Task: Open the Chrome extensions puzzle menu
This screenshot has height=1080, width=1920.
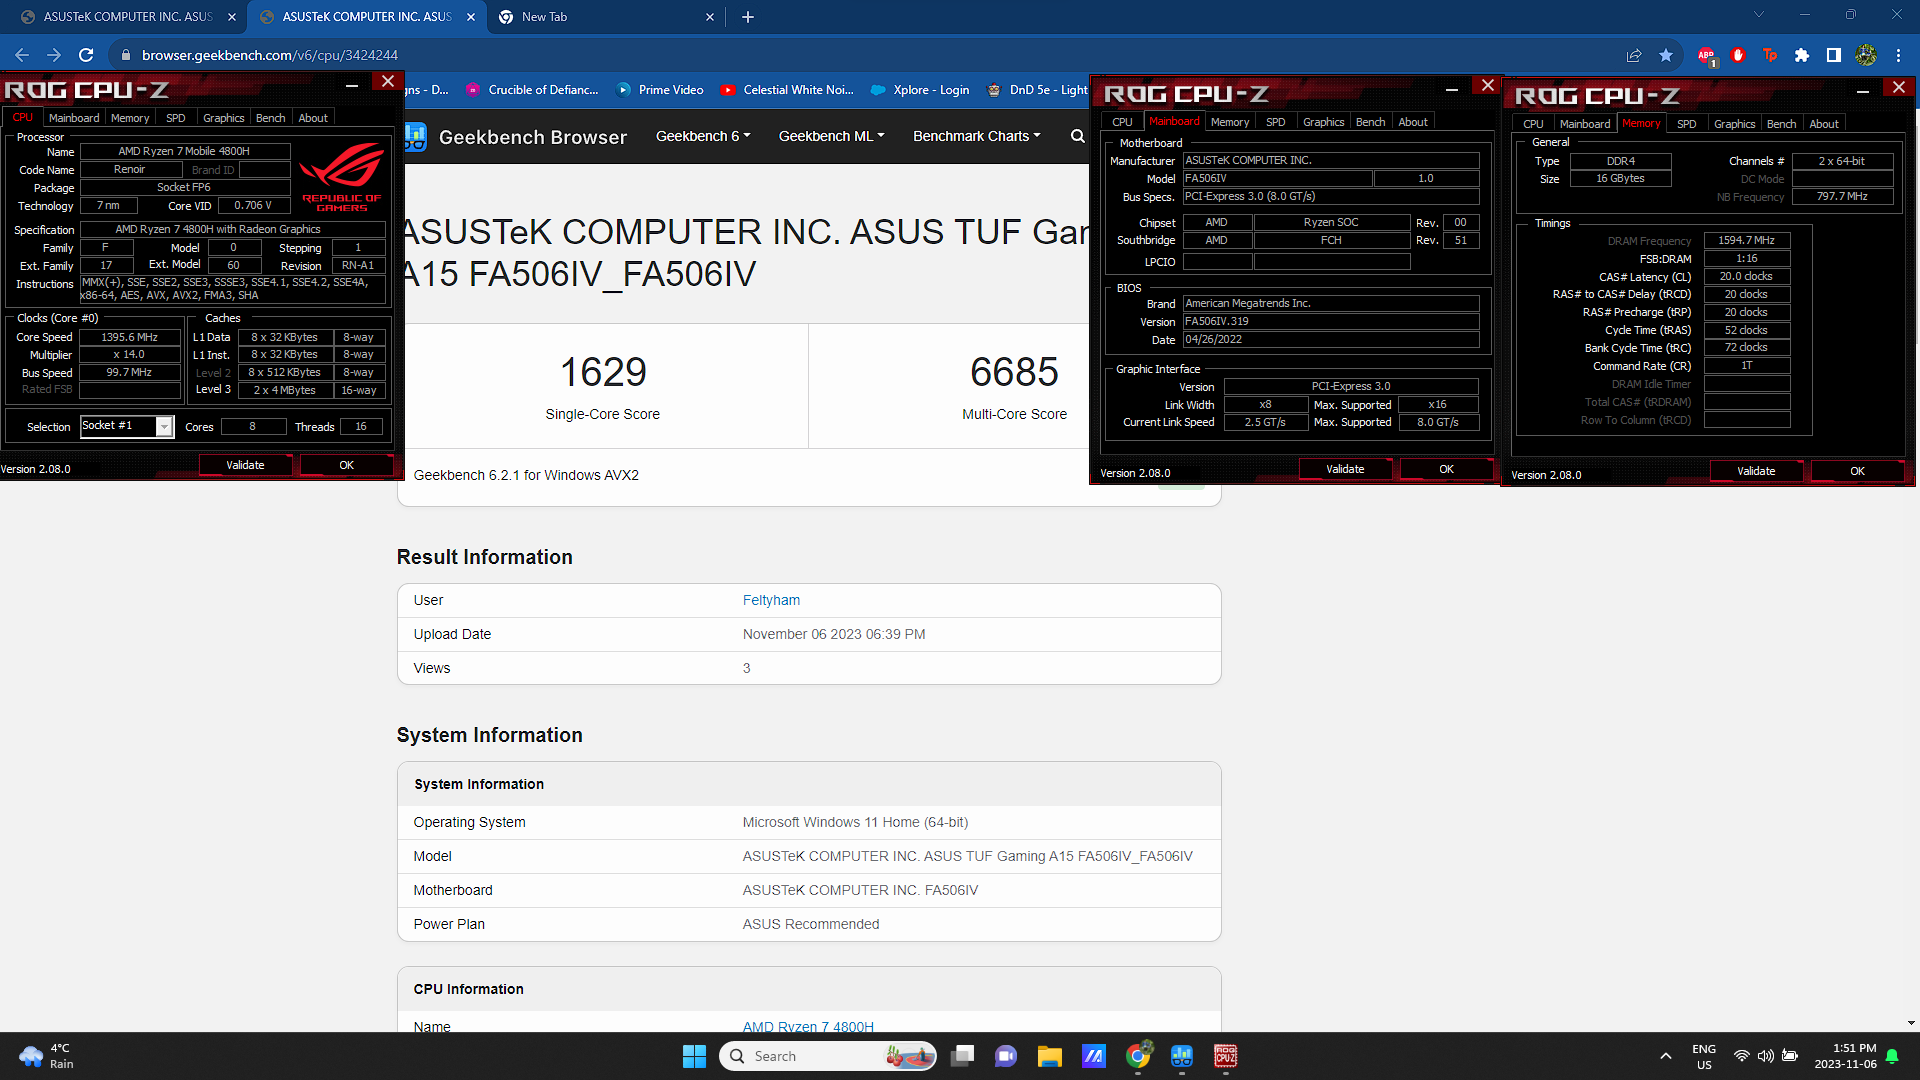Action: click(1802, 56)
